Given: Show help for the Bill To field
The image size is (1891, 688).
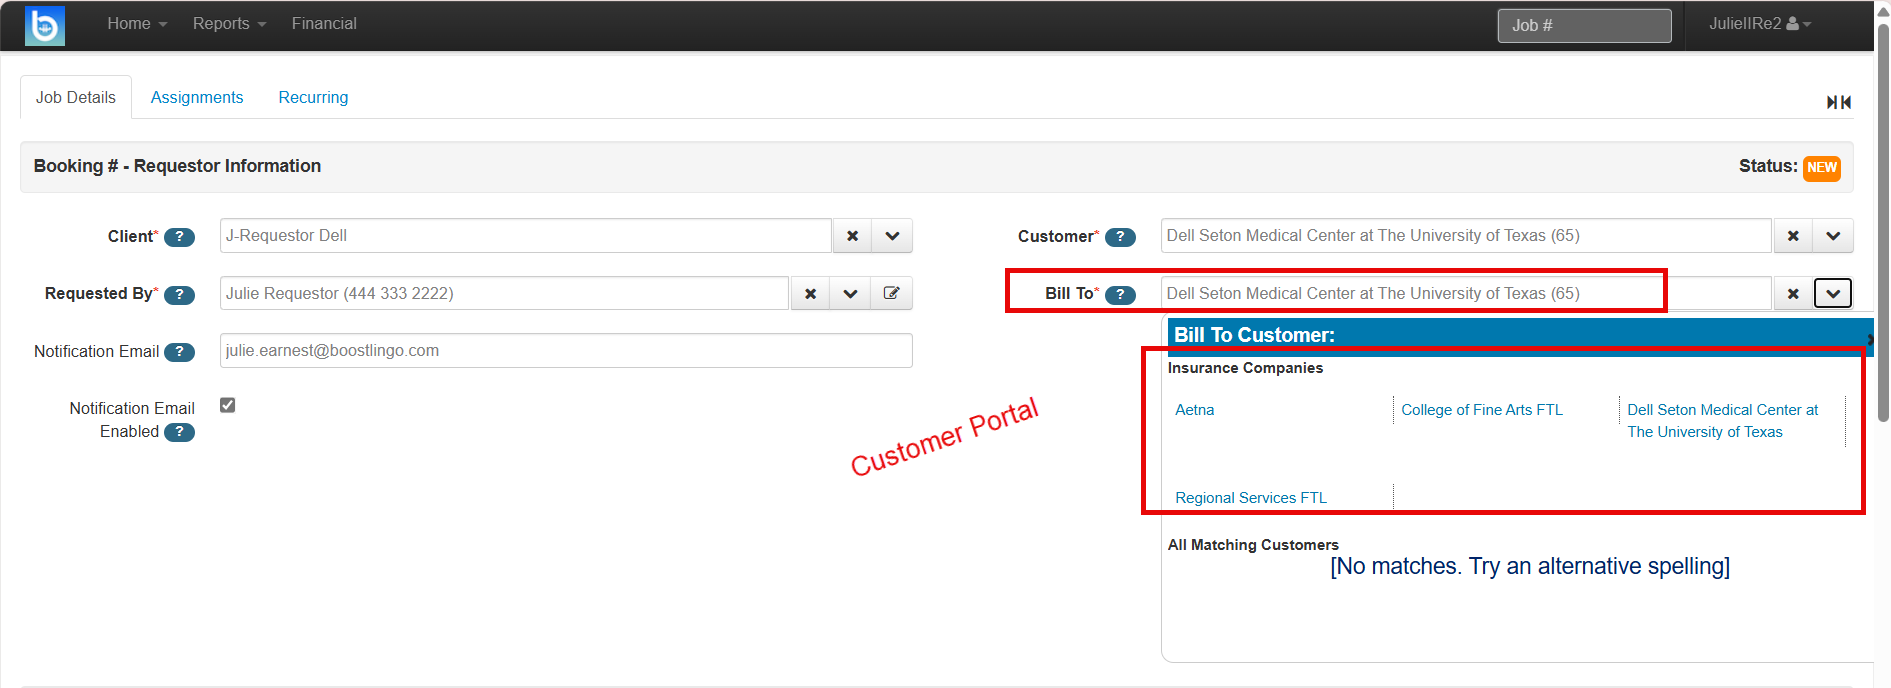Looking at the screenshot, I should coord(1120,294).
